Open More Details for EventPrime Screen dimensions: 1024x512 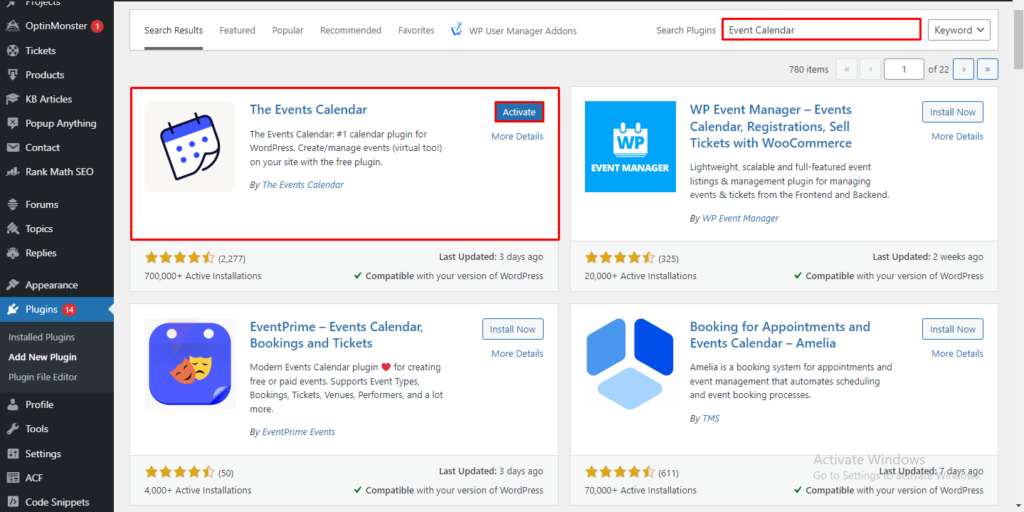coord(517,353)
